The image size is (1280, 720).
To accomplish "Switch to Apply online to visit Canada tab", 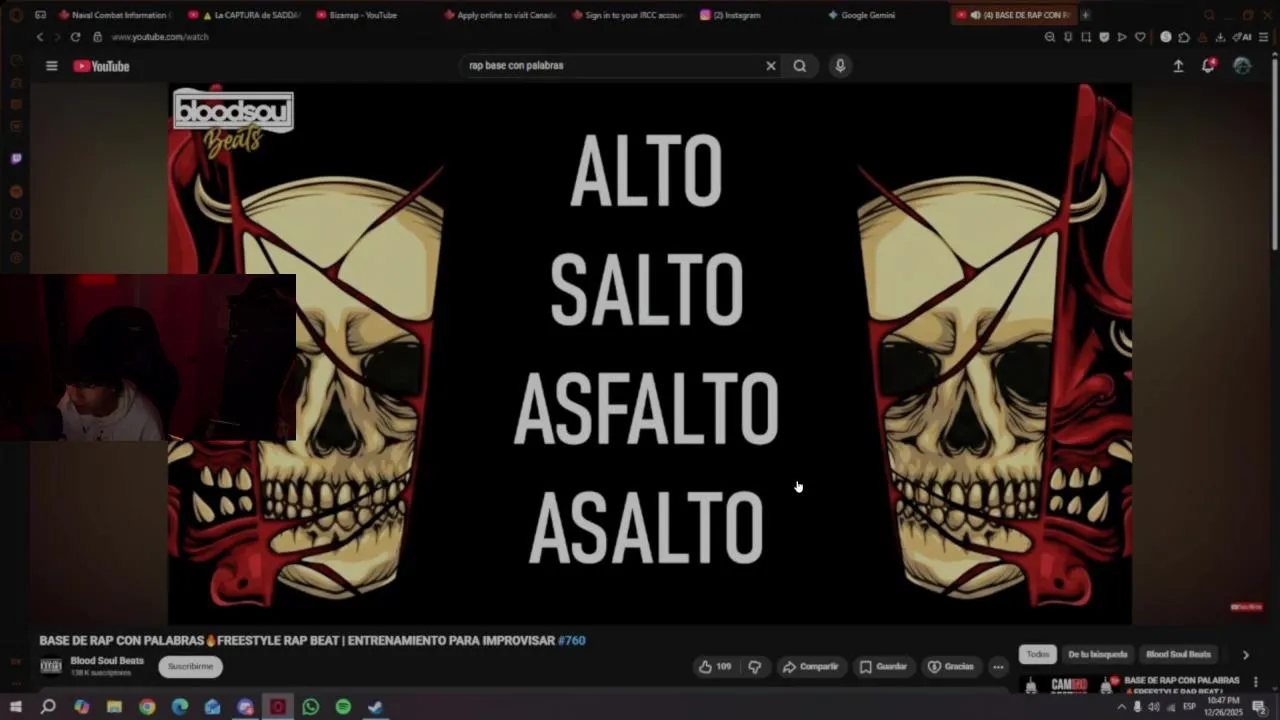I will click(500, 15).
